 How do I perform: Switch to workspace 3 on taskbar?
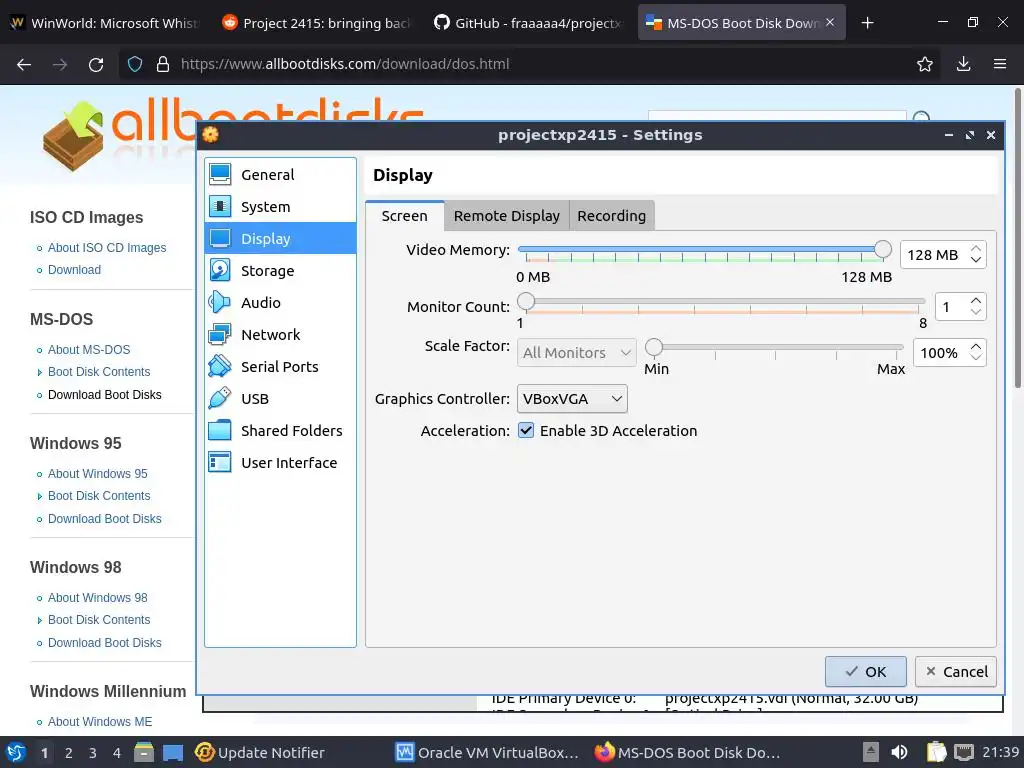pyautogui.click(x=93, y=753)
